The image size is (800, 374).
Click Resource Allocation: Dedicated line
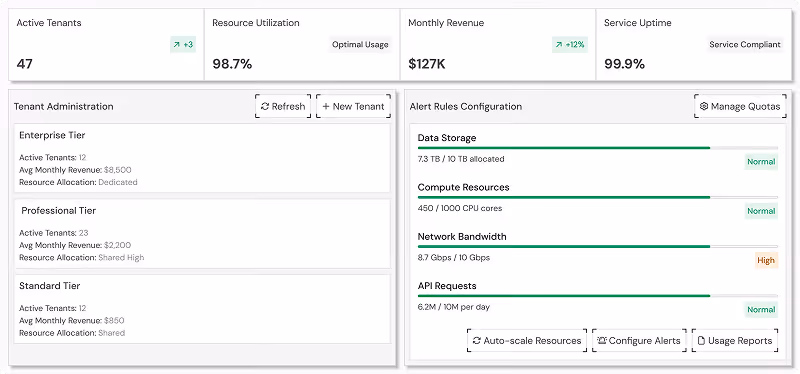(78, 182)
